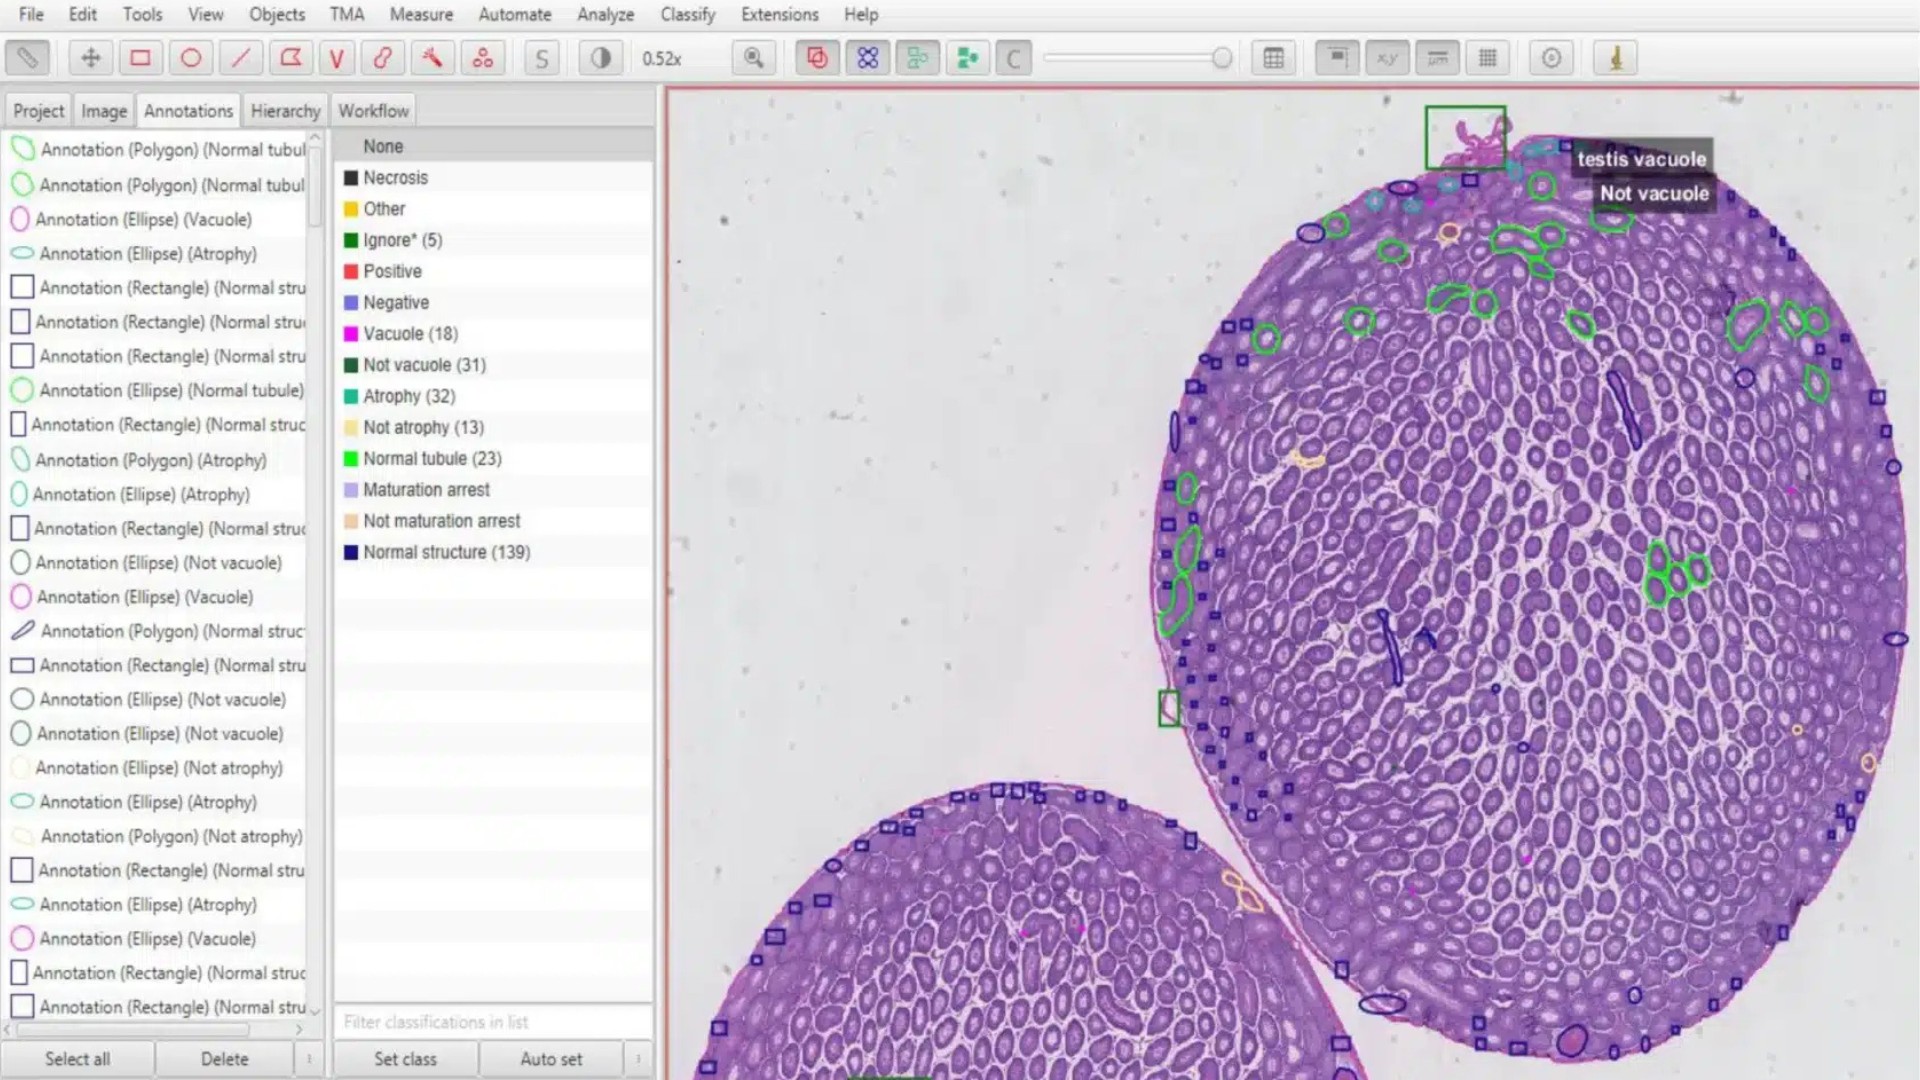
Task: Select the Line annotation tool
Action: pyautogui.click(x=240, y=58)
